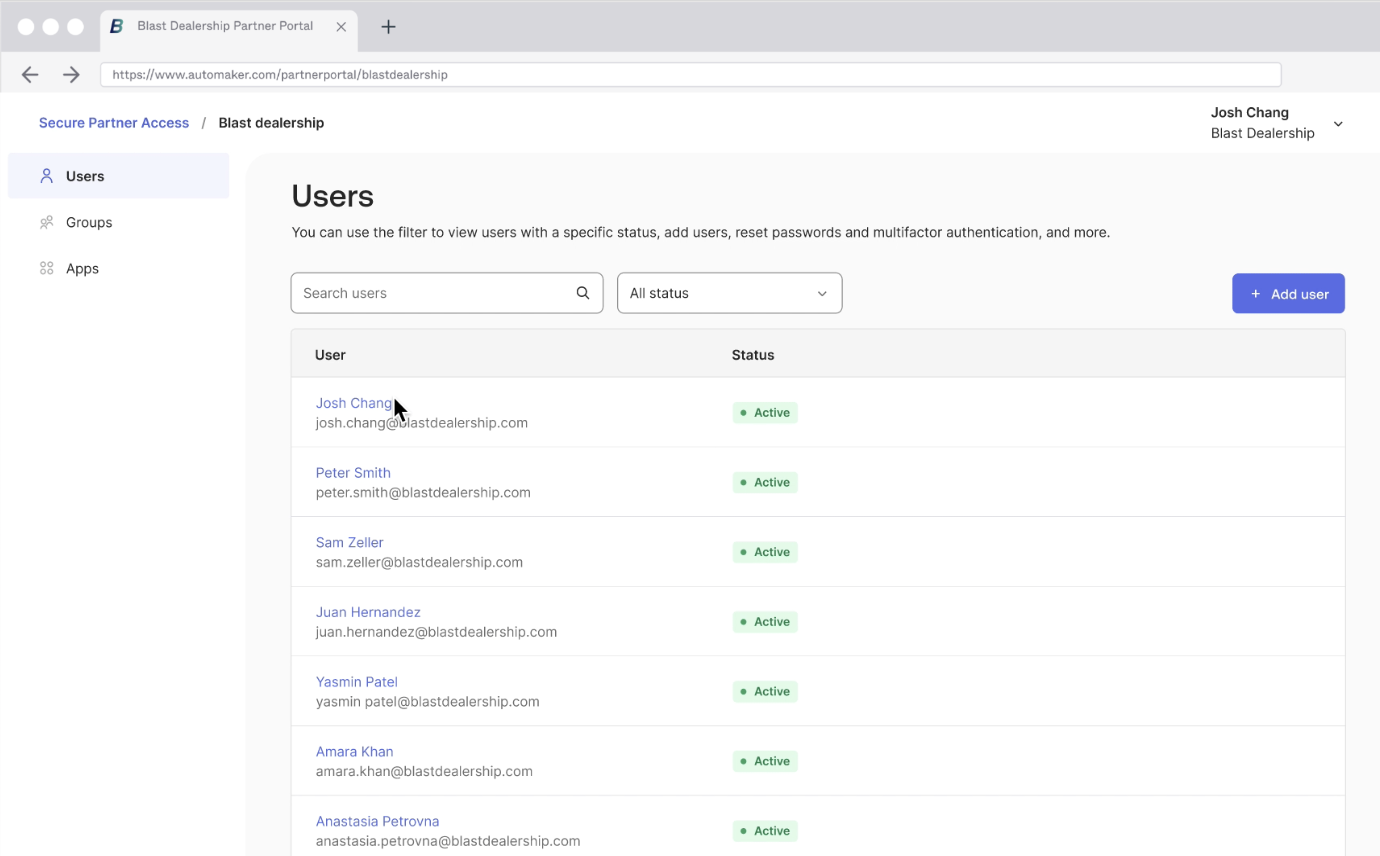This screenshot has width=1380, height=856.
Task: Click the browser back arrow
Action: click(x=29, y=74)
